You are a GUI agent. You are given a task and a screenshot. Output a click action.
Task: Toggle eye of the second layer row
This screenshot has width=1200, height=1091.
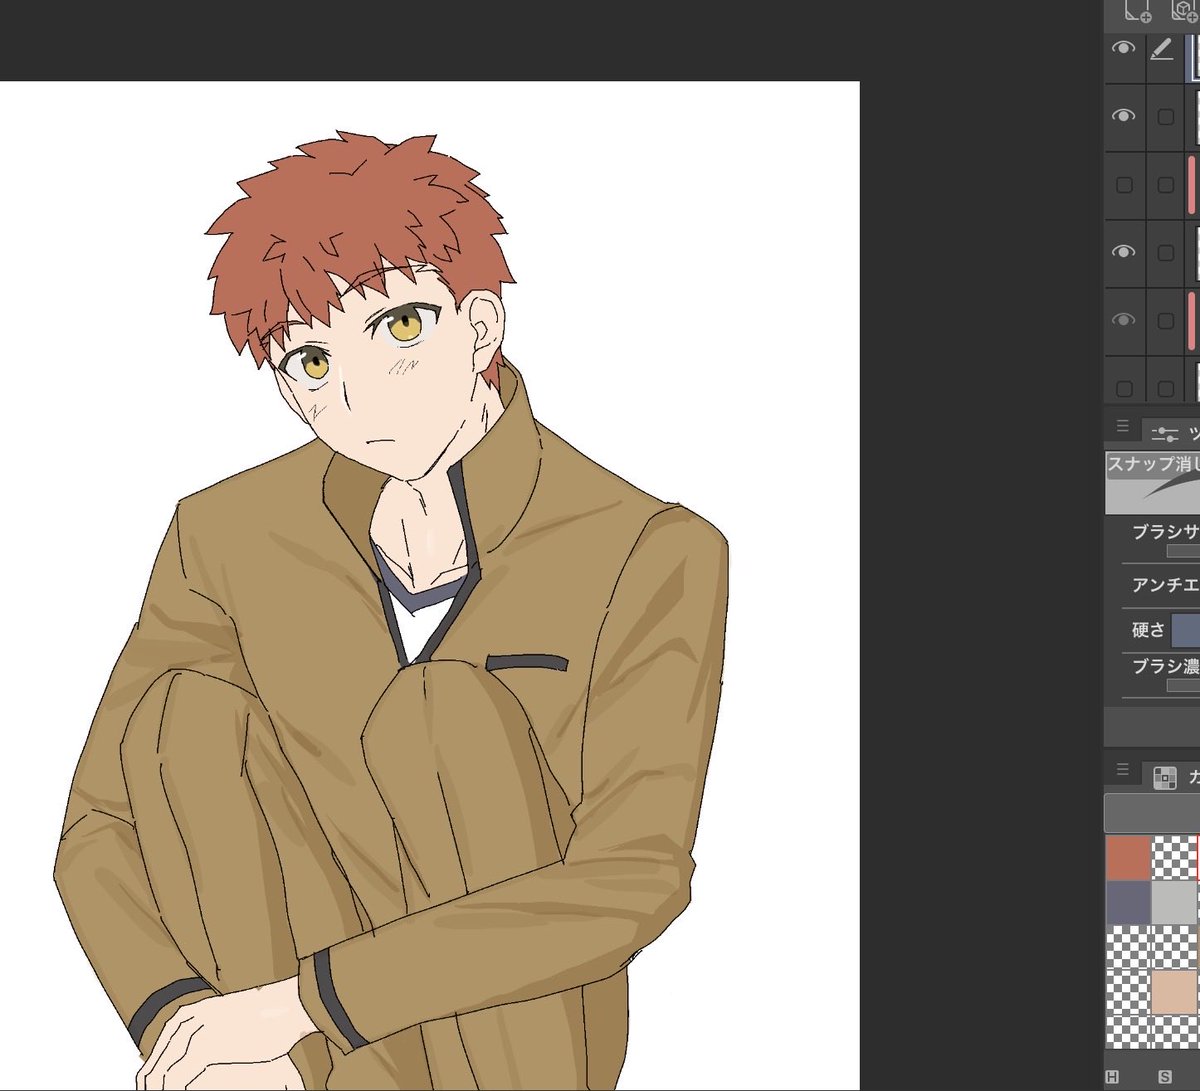[x=1124, y=116]
